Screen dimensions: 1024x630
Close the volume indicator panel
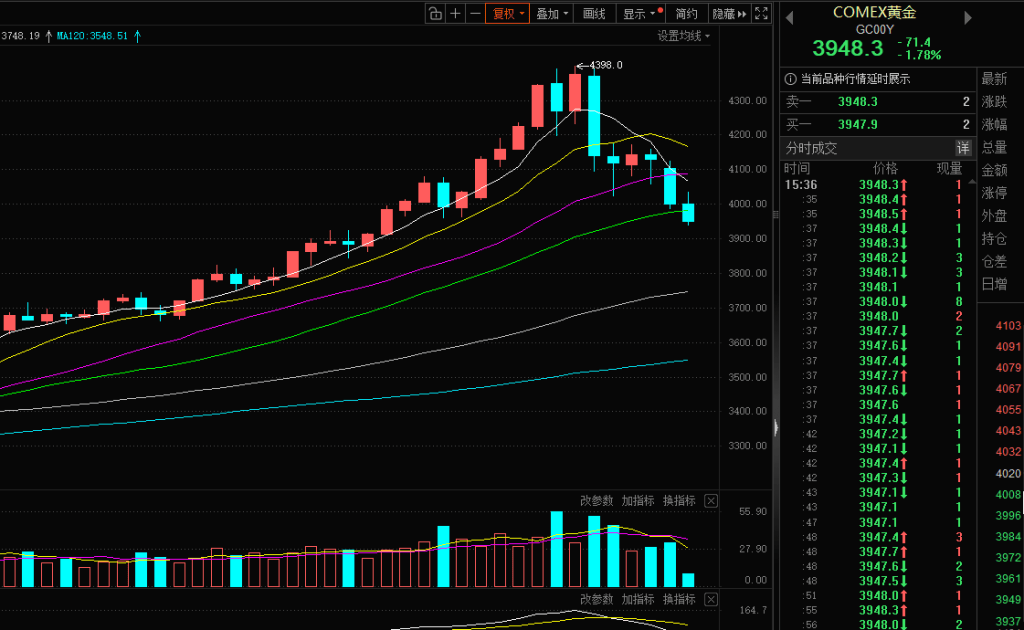pyautogui.click(x=711, y=501)
